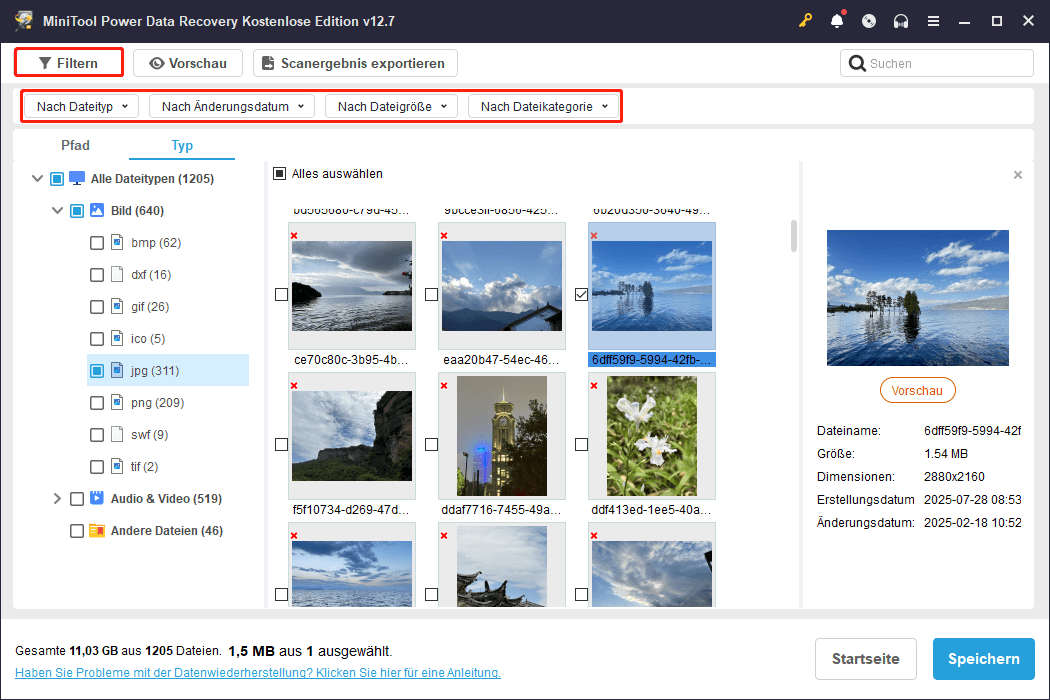Check the png (209) checkbox
The width and height of the screenshot is (1050, 700).
[x=97, y=403]
